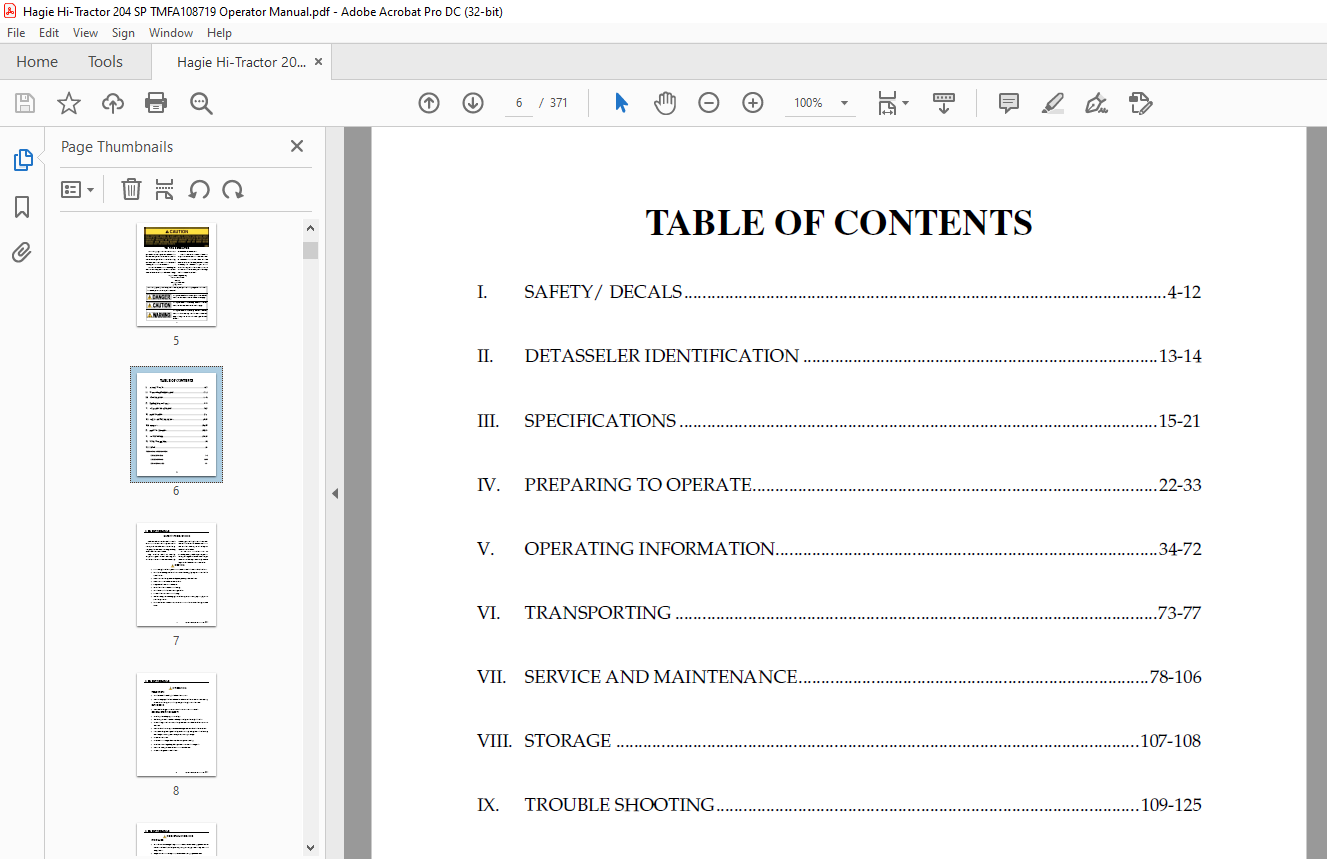The height and width of the screenshot is (859, 1327).
Task: Zoom out with minus button
Action: [709, 103]
